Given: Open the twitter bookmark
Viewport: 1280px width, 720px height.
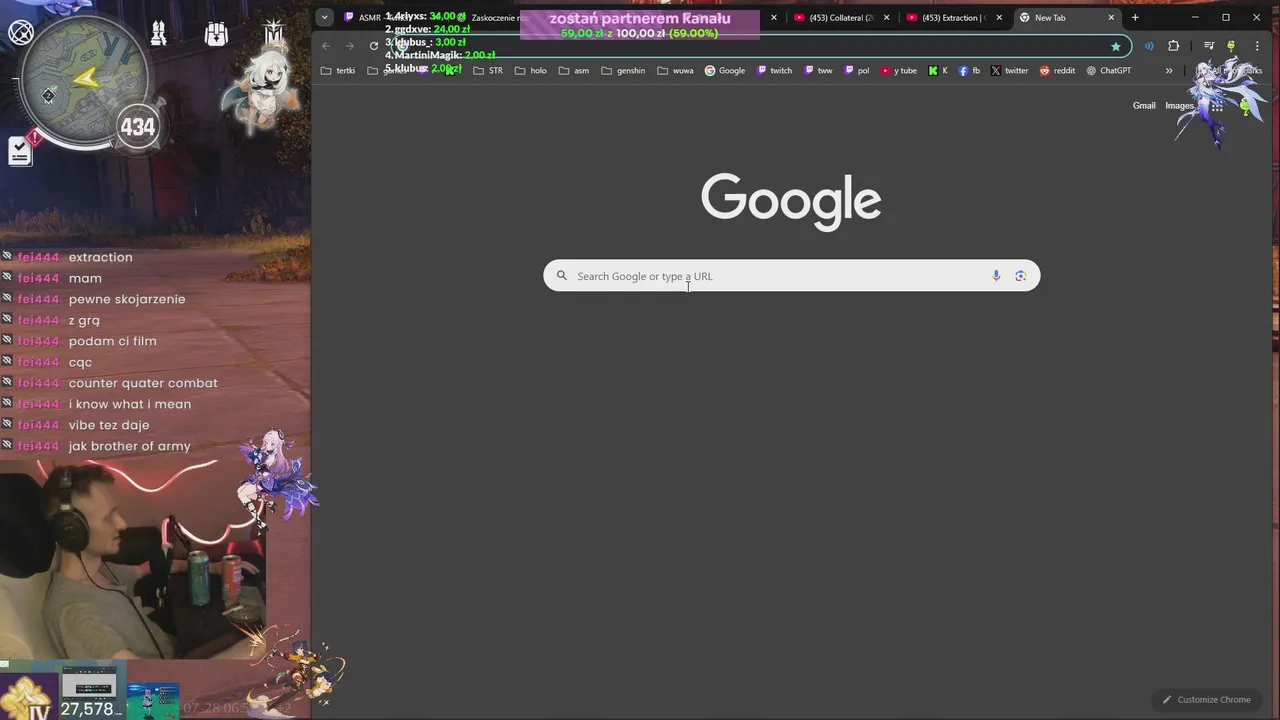Looking at the screenshot, I should point(1010,71).
